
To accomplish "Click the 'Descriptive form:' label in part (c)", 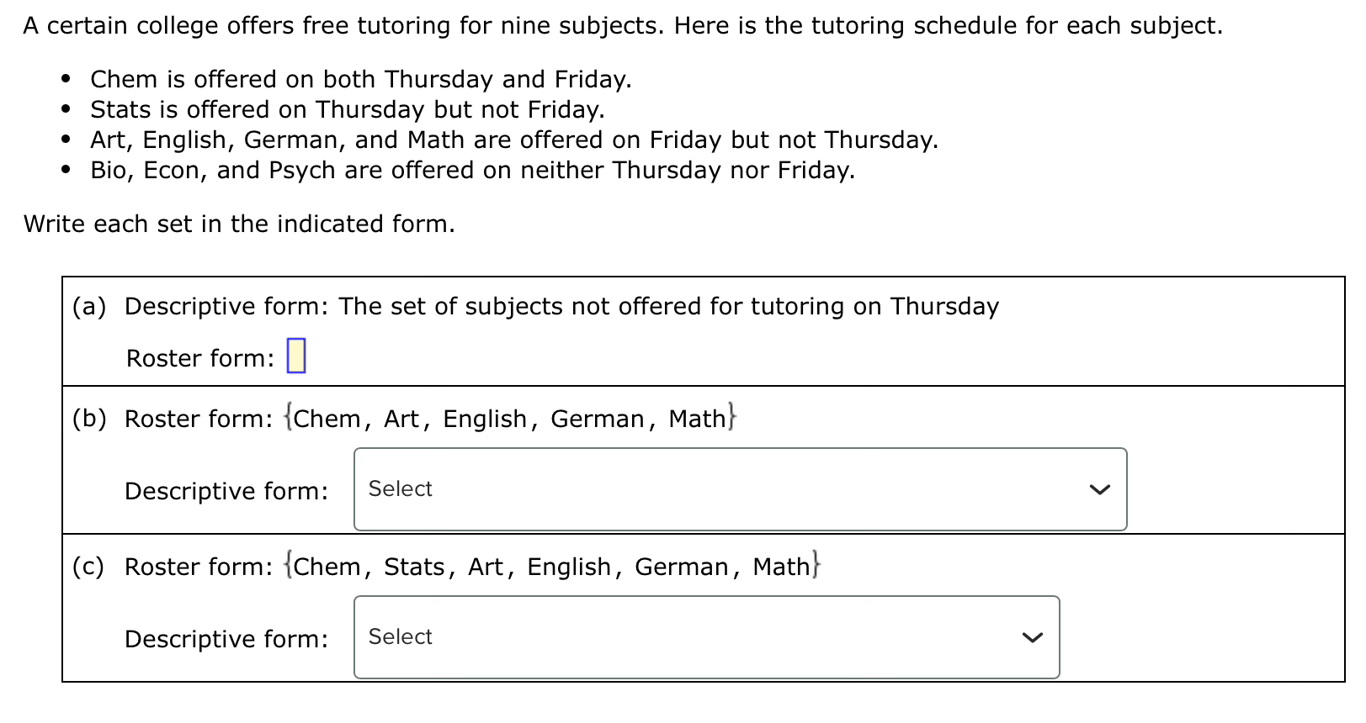I will pos(226,639).
